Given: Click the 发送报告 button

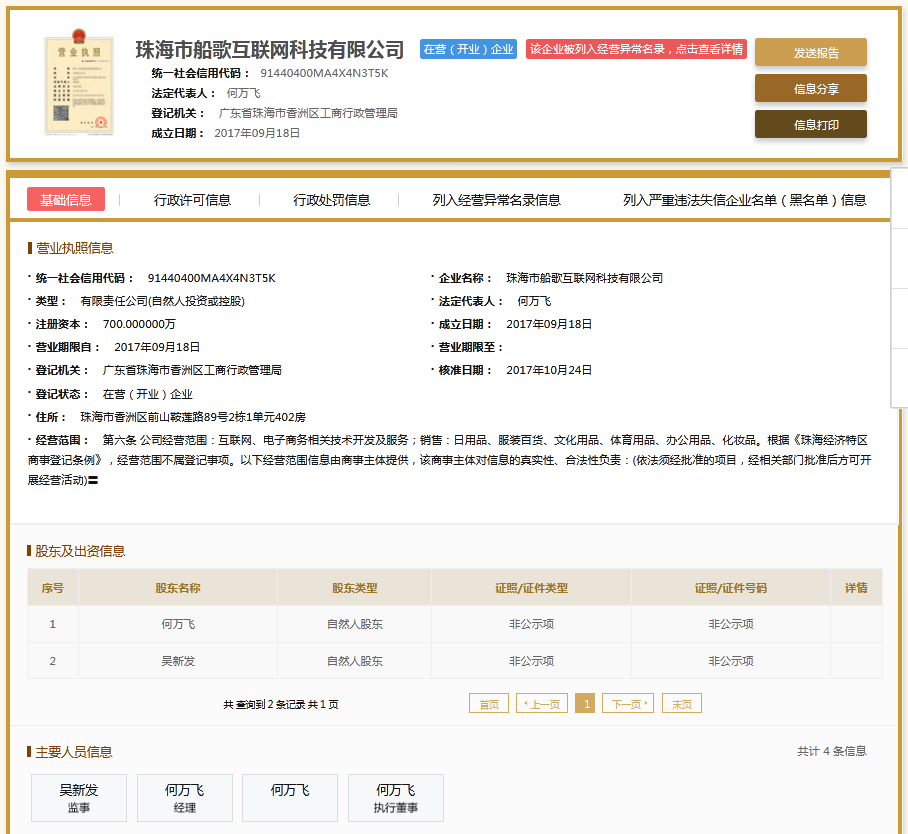Looking at the screenshot, I should (x=810, y=53).
